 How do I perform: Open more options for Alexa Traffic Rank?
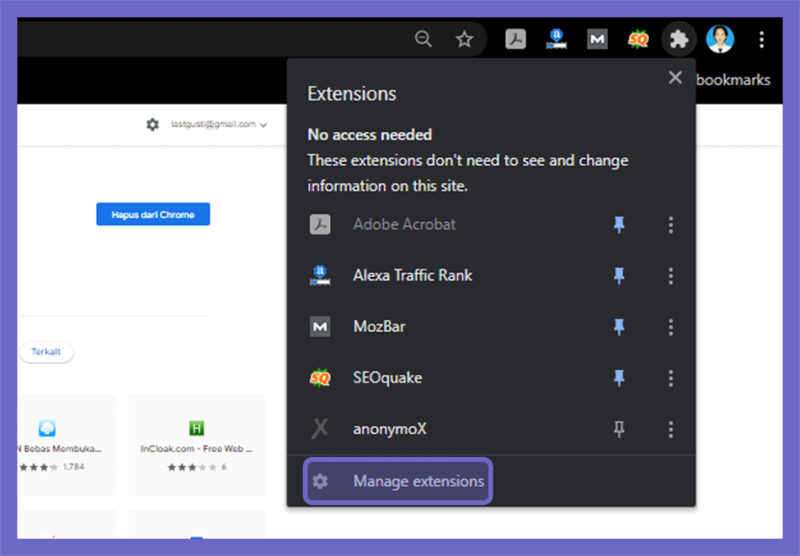670,275
